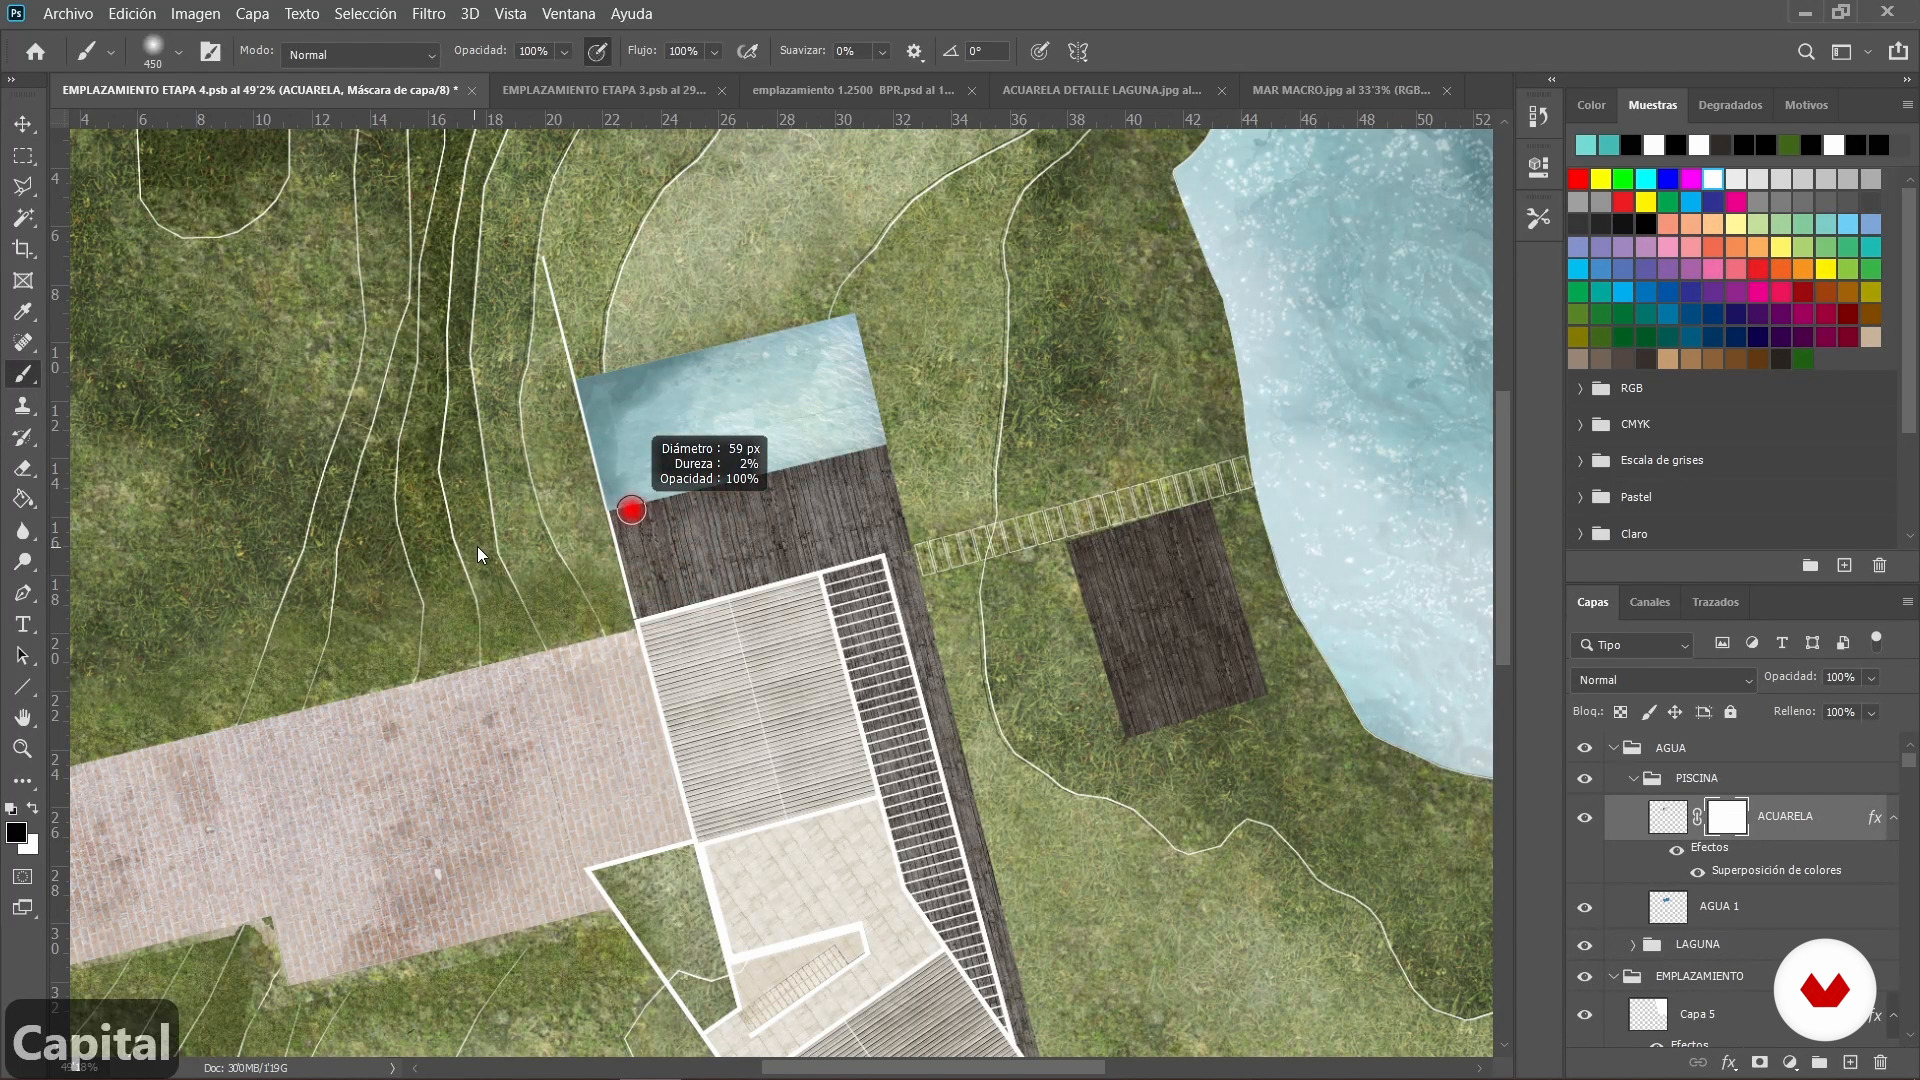Select the Frame tool

[x=23, y=280]
